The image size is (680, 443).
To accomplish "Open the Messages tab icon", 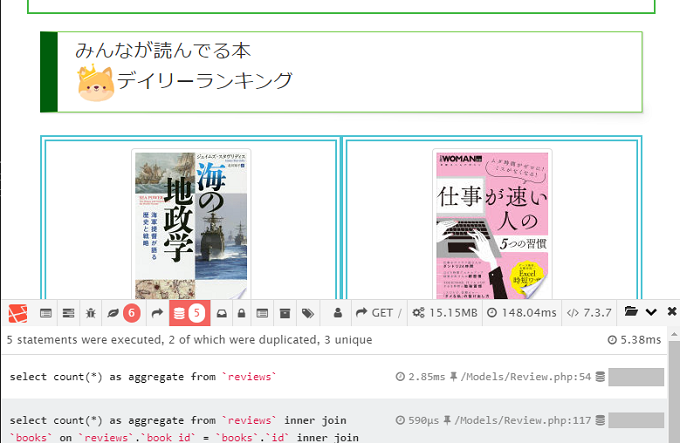I will pos(46,313).
